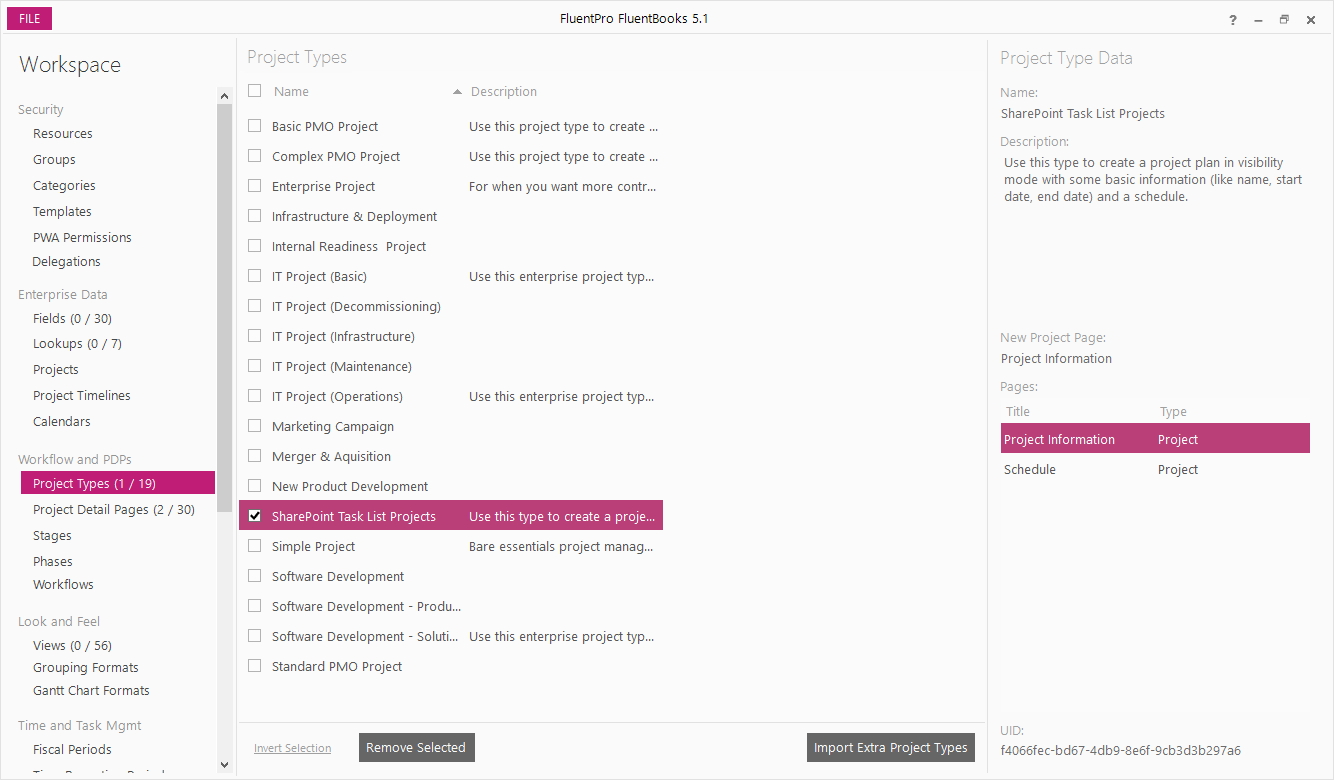Click the Name column sort arrow
This screenshot has height=780, width=1334.
click(457, 92)
